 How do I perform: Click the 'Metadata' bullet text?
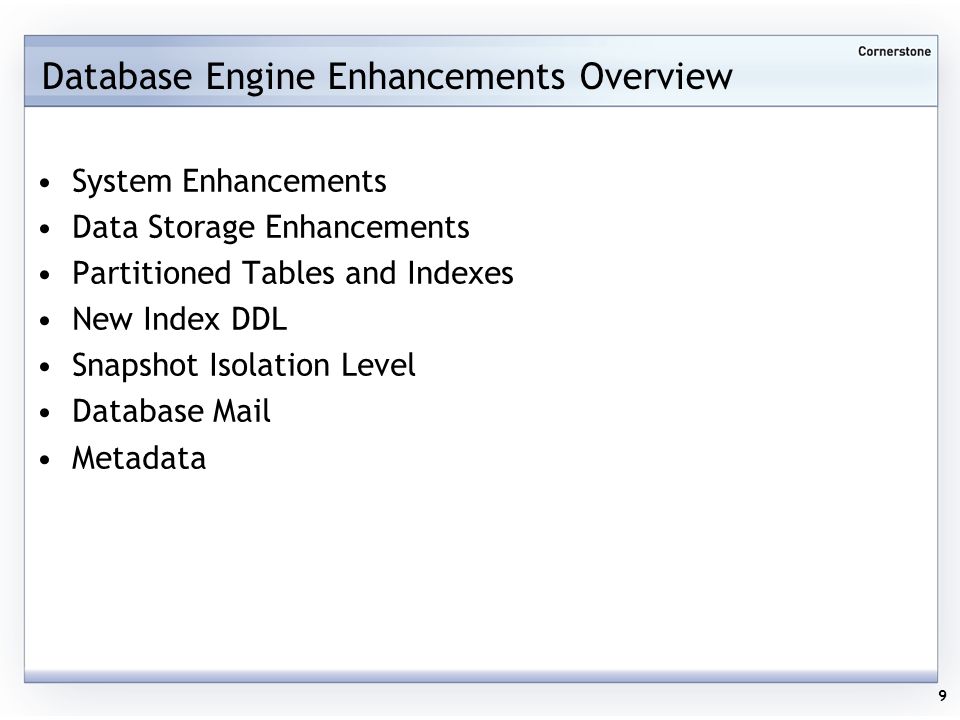138,459
